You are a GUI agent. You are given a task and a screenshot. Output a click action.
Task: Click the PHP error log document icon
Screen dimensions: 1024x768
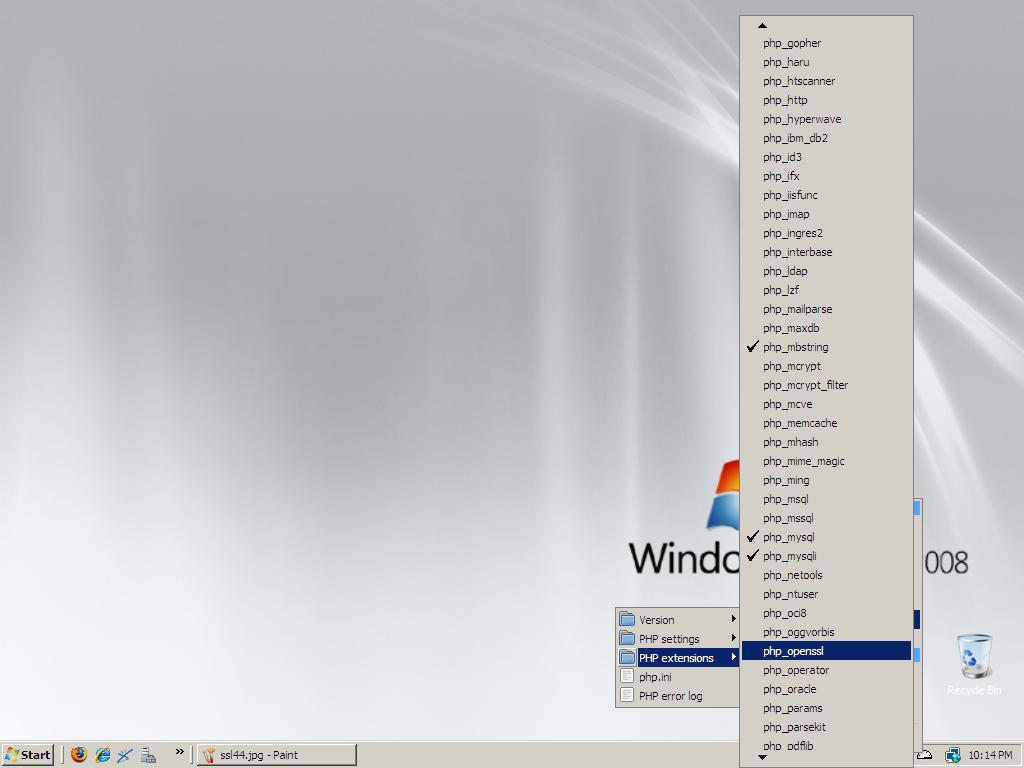point(627,696)
